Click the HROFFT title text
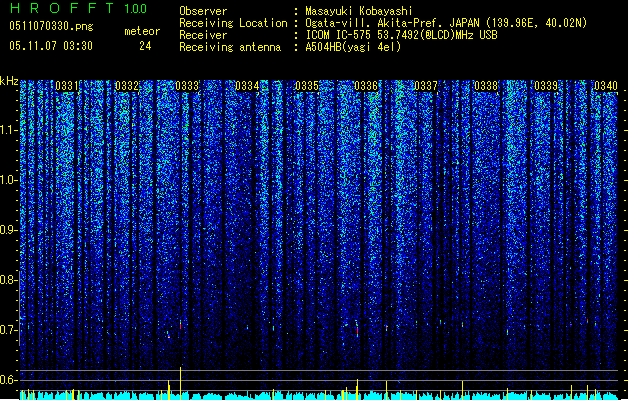Image resolution: width=629 pixels, height=400 pixels. [62, 8]
